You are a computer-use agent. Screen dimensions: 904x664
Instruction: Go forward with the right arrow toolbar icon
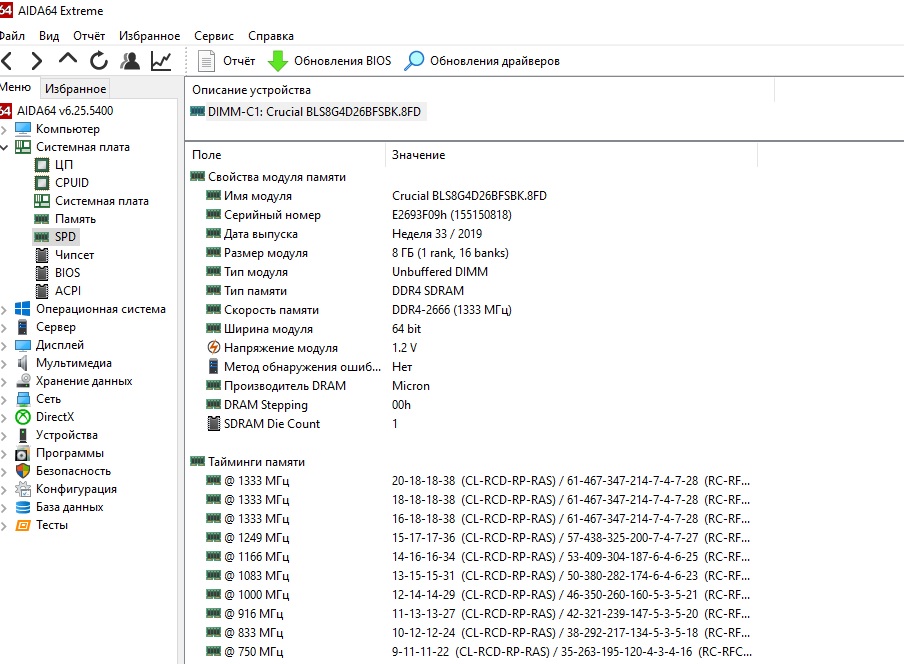tap(36, 61)
